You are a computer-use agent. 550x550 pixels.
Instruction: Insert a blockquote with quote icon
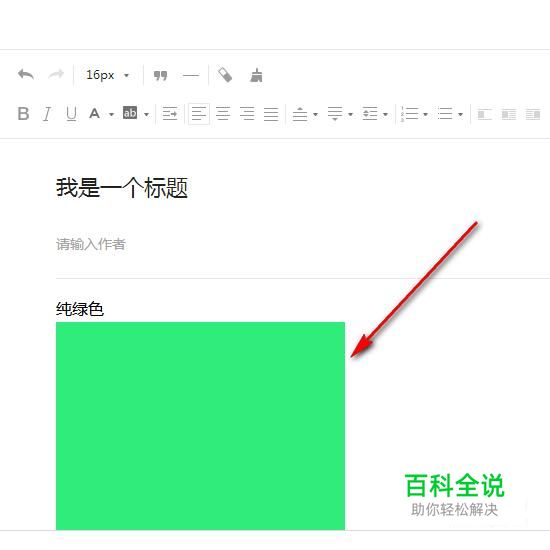click(160, 75)
